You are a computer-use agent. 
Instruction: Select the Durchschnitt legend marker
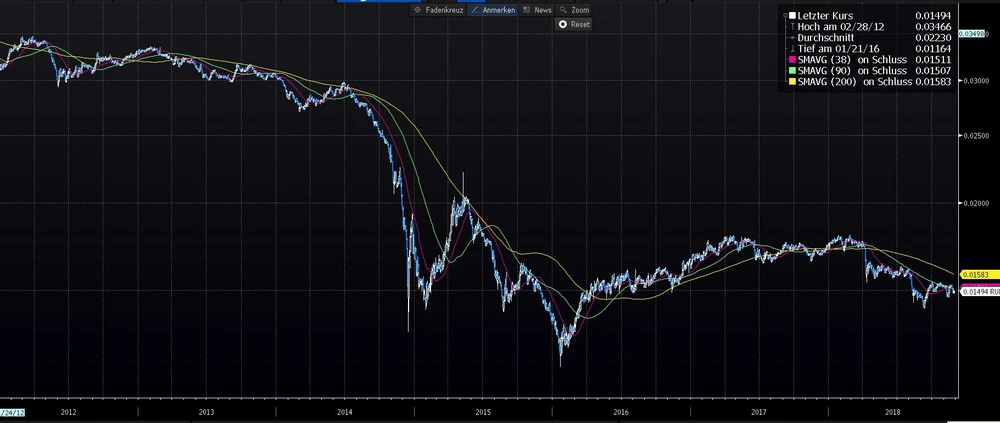pyautogui.click(x=790, y=37)
